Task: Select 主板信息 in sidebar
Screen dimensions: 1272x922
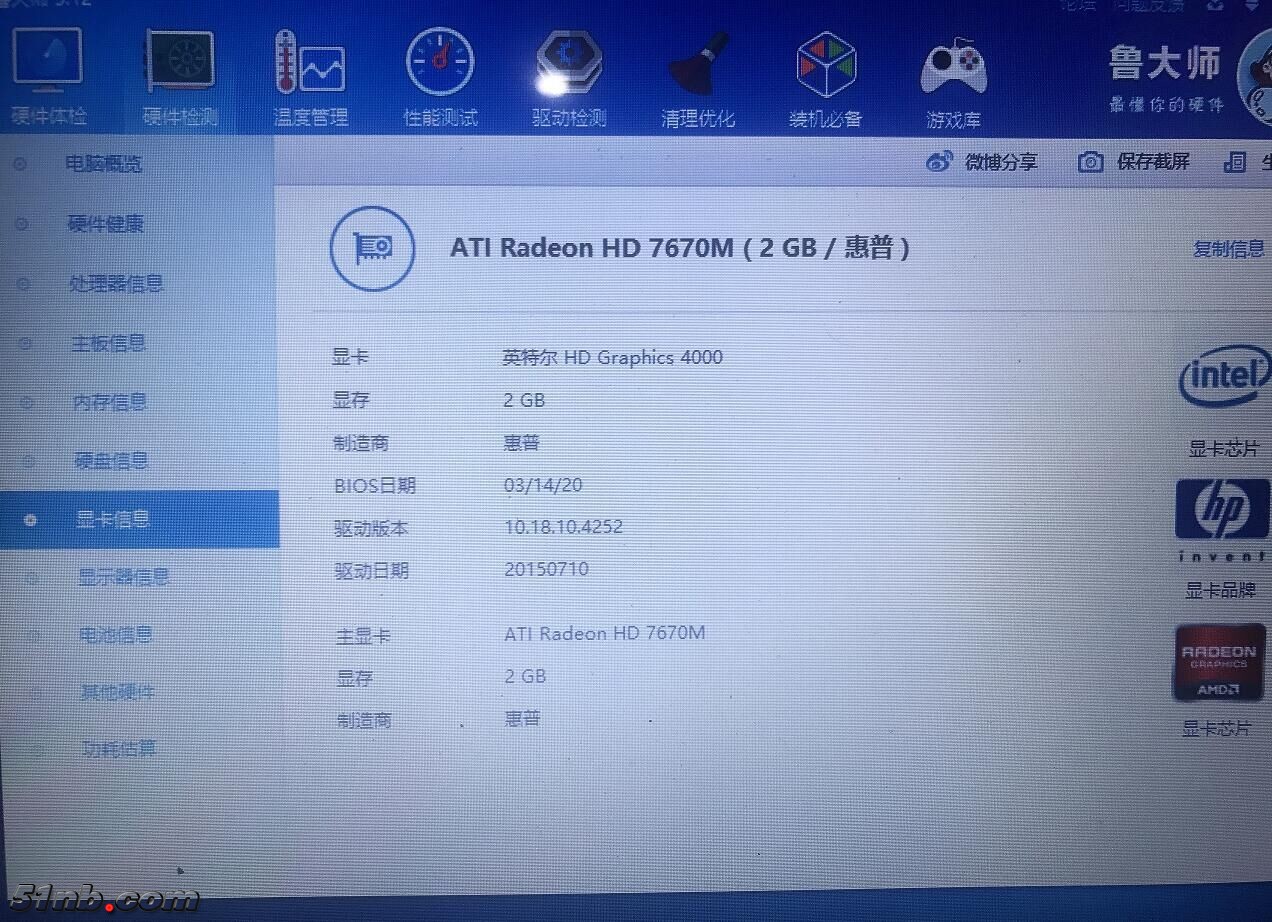Action: tap(109, 343)
